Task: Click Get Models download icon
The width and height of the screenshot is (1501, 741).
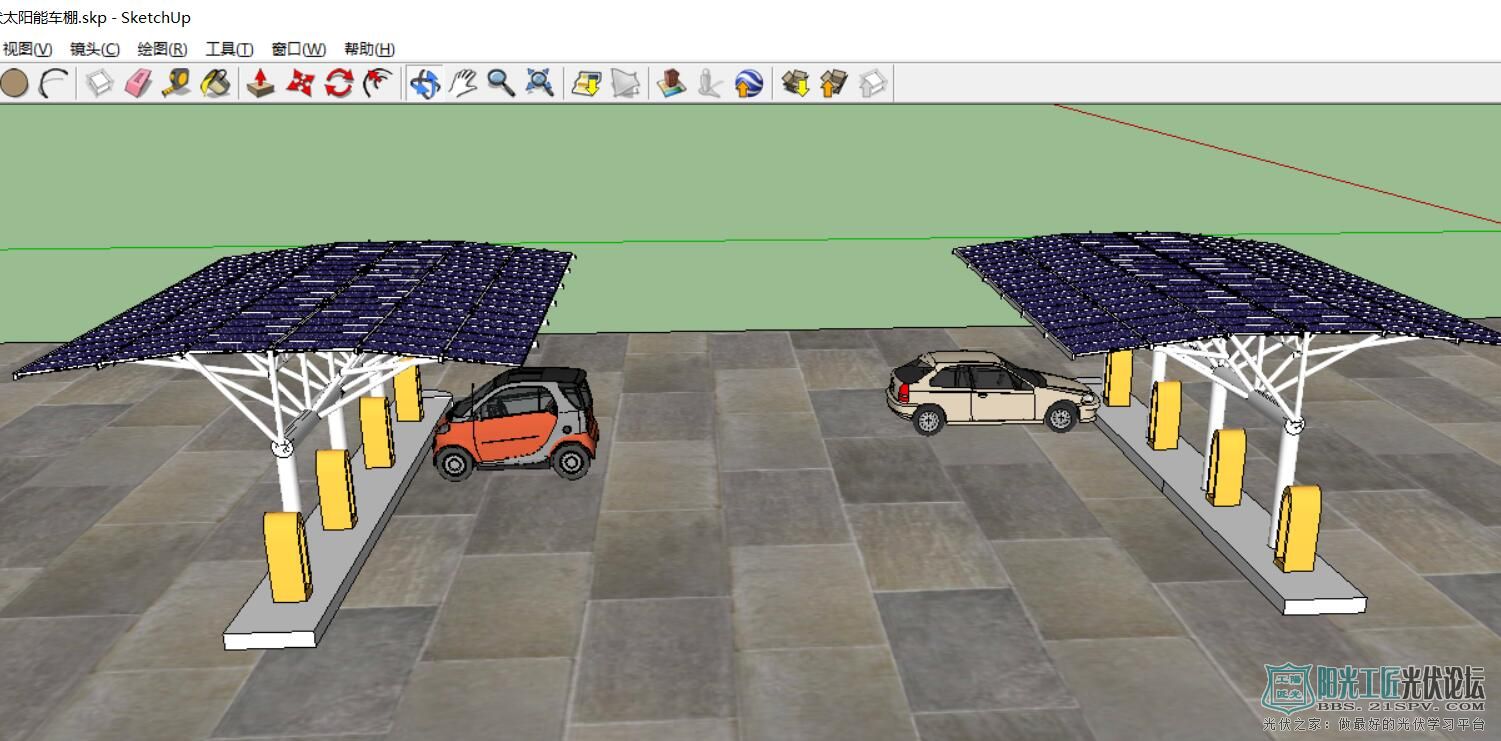Action: [795, 83]
